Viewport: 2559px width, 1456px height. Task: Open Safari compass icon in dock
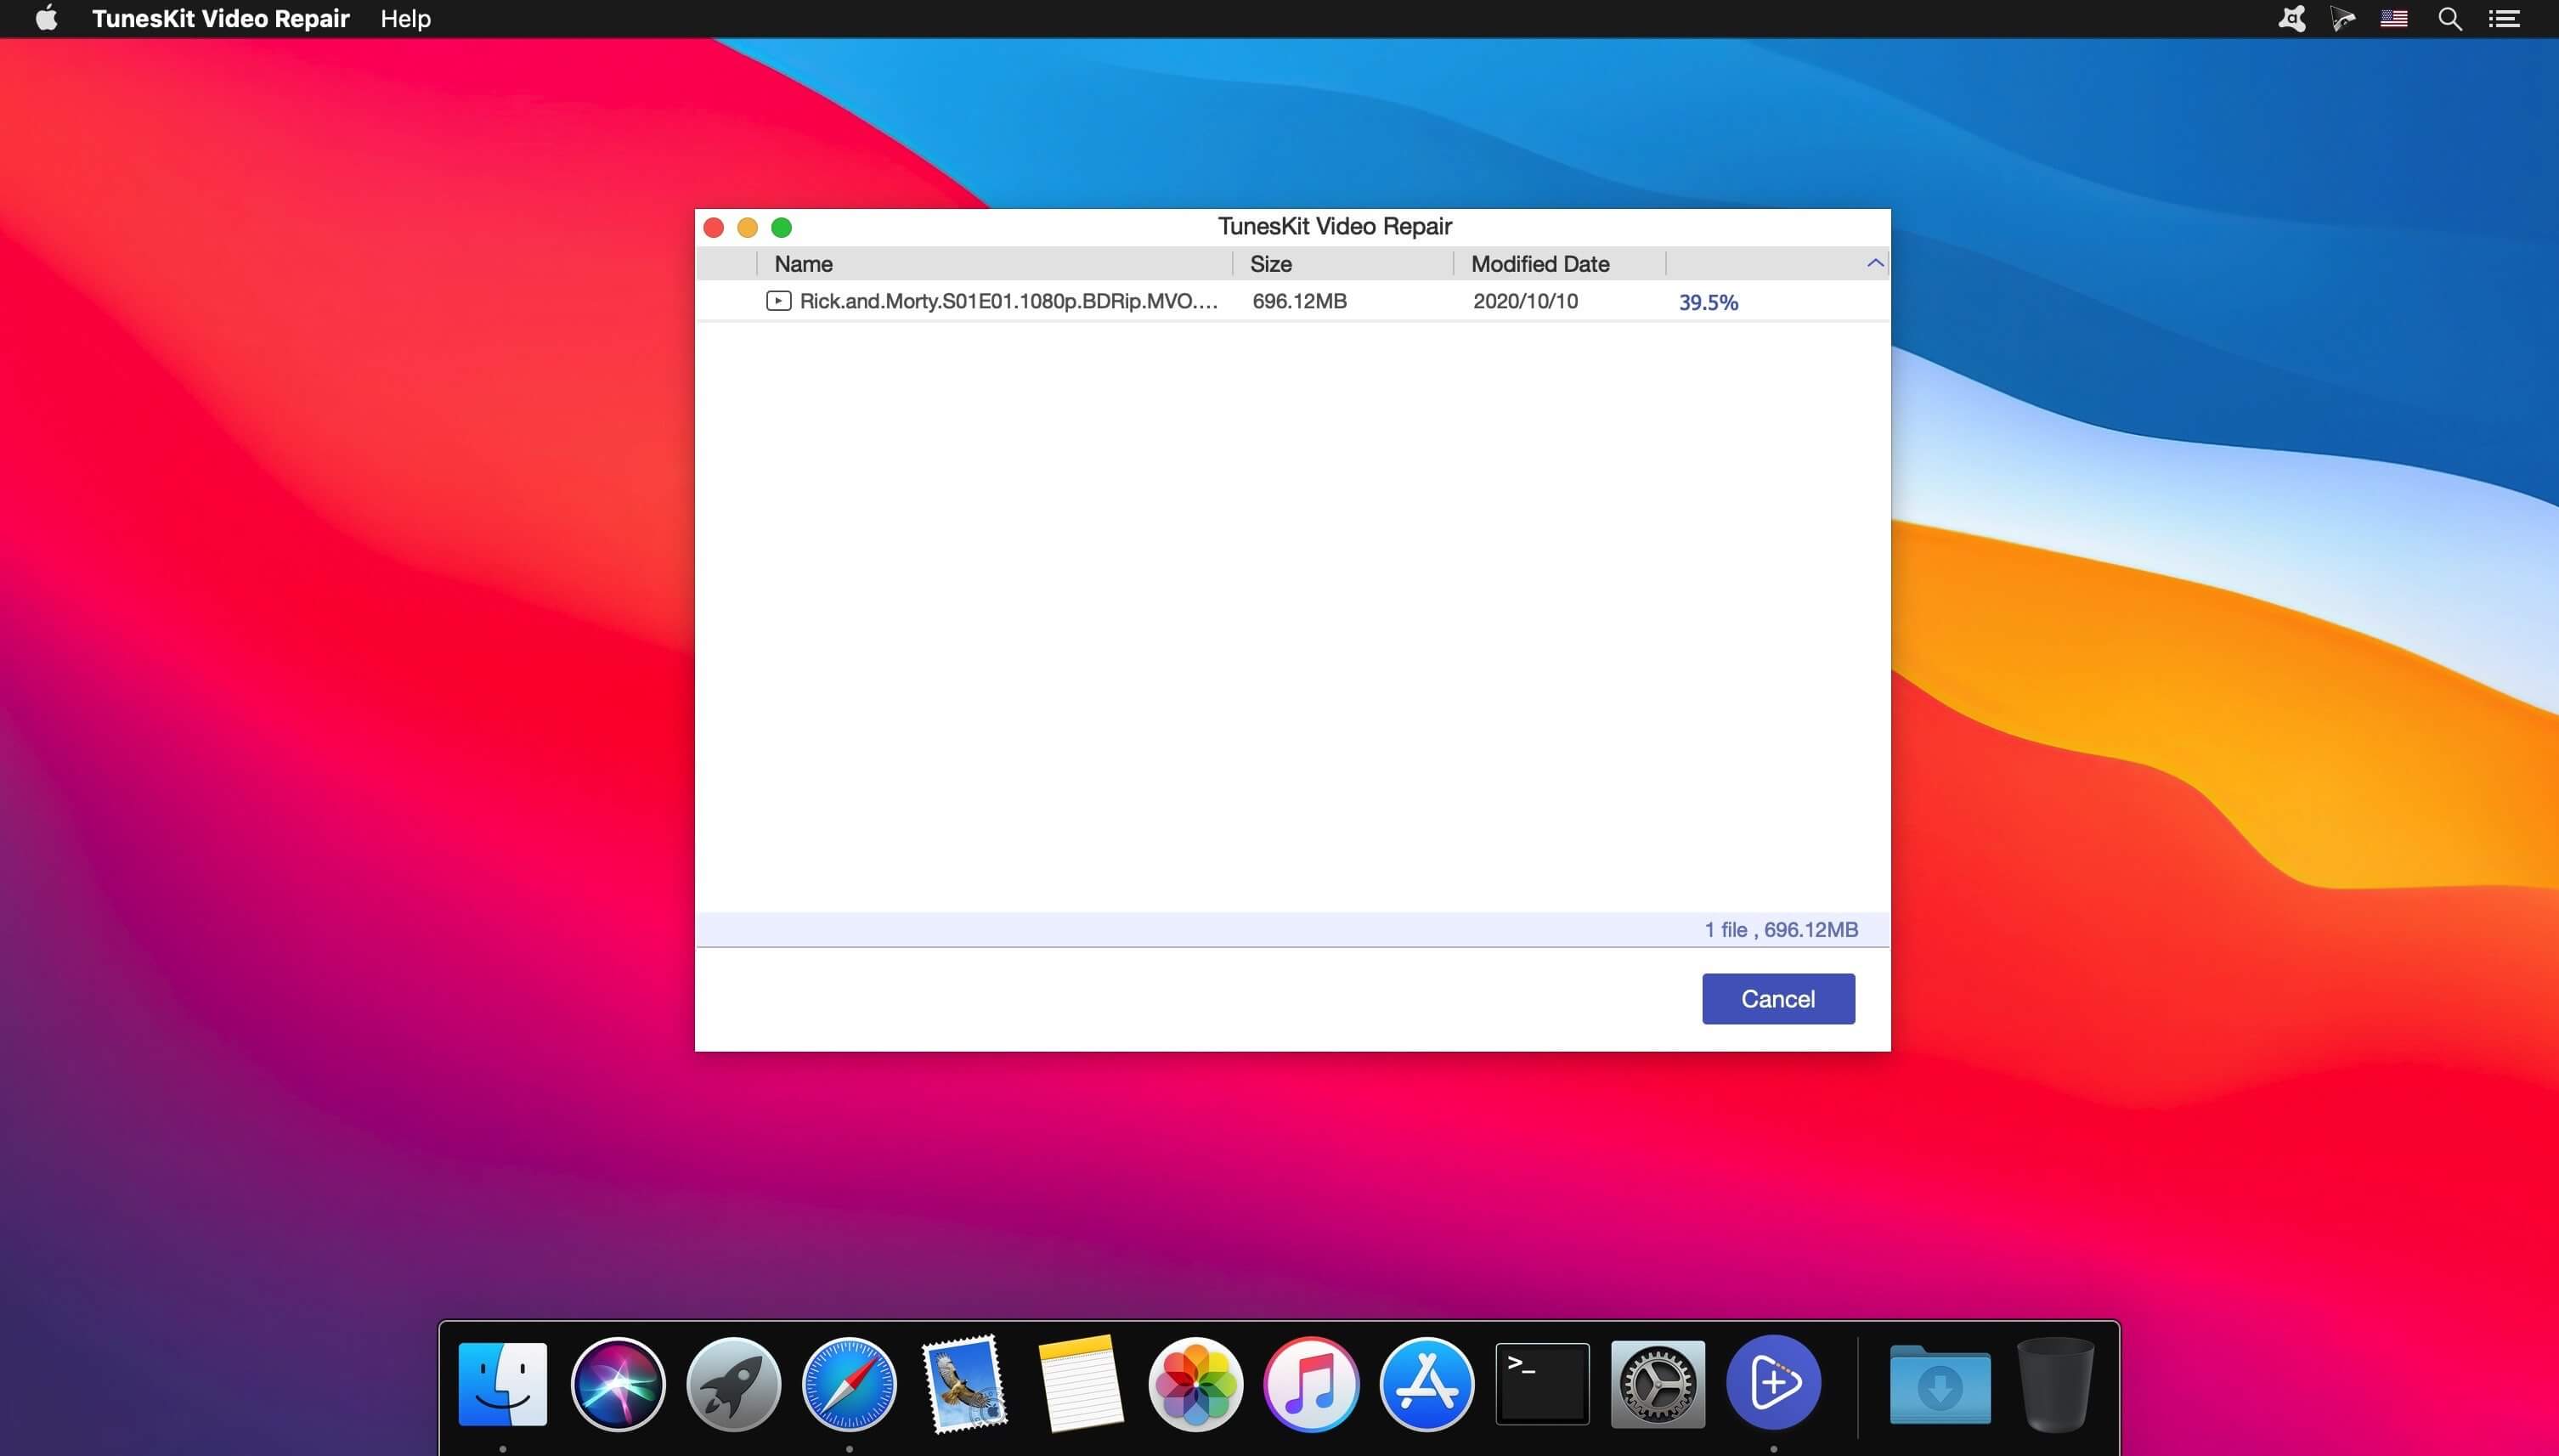[849, 1383]
